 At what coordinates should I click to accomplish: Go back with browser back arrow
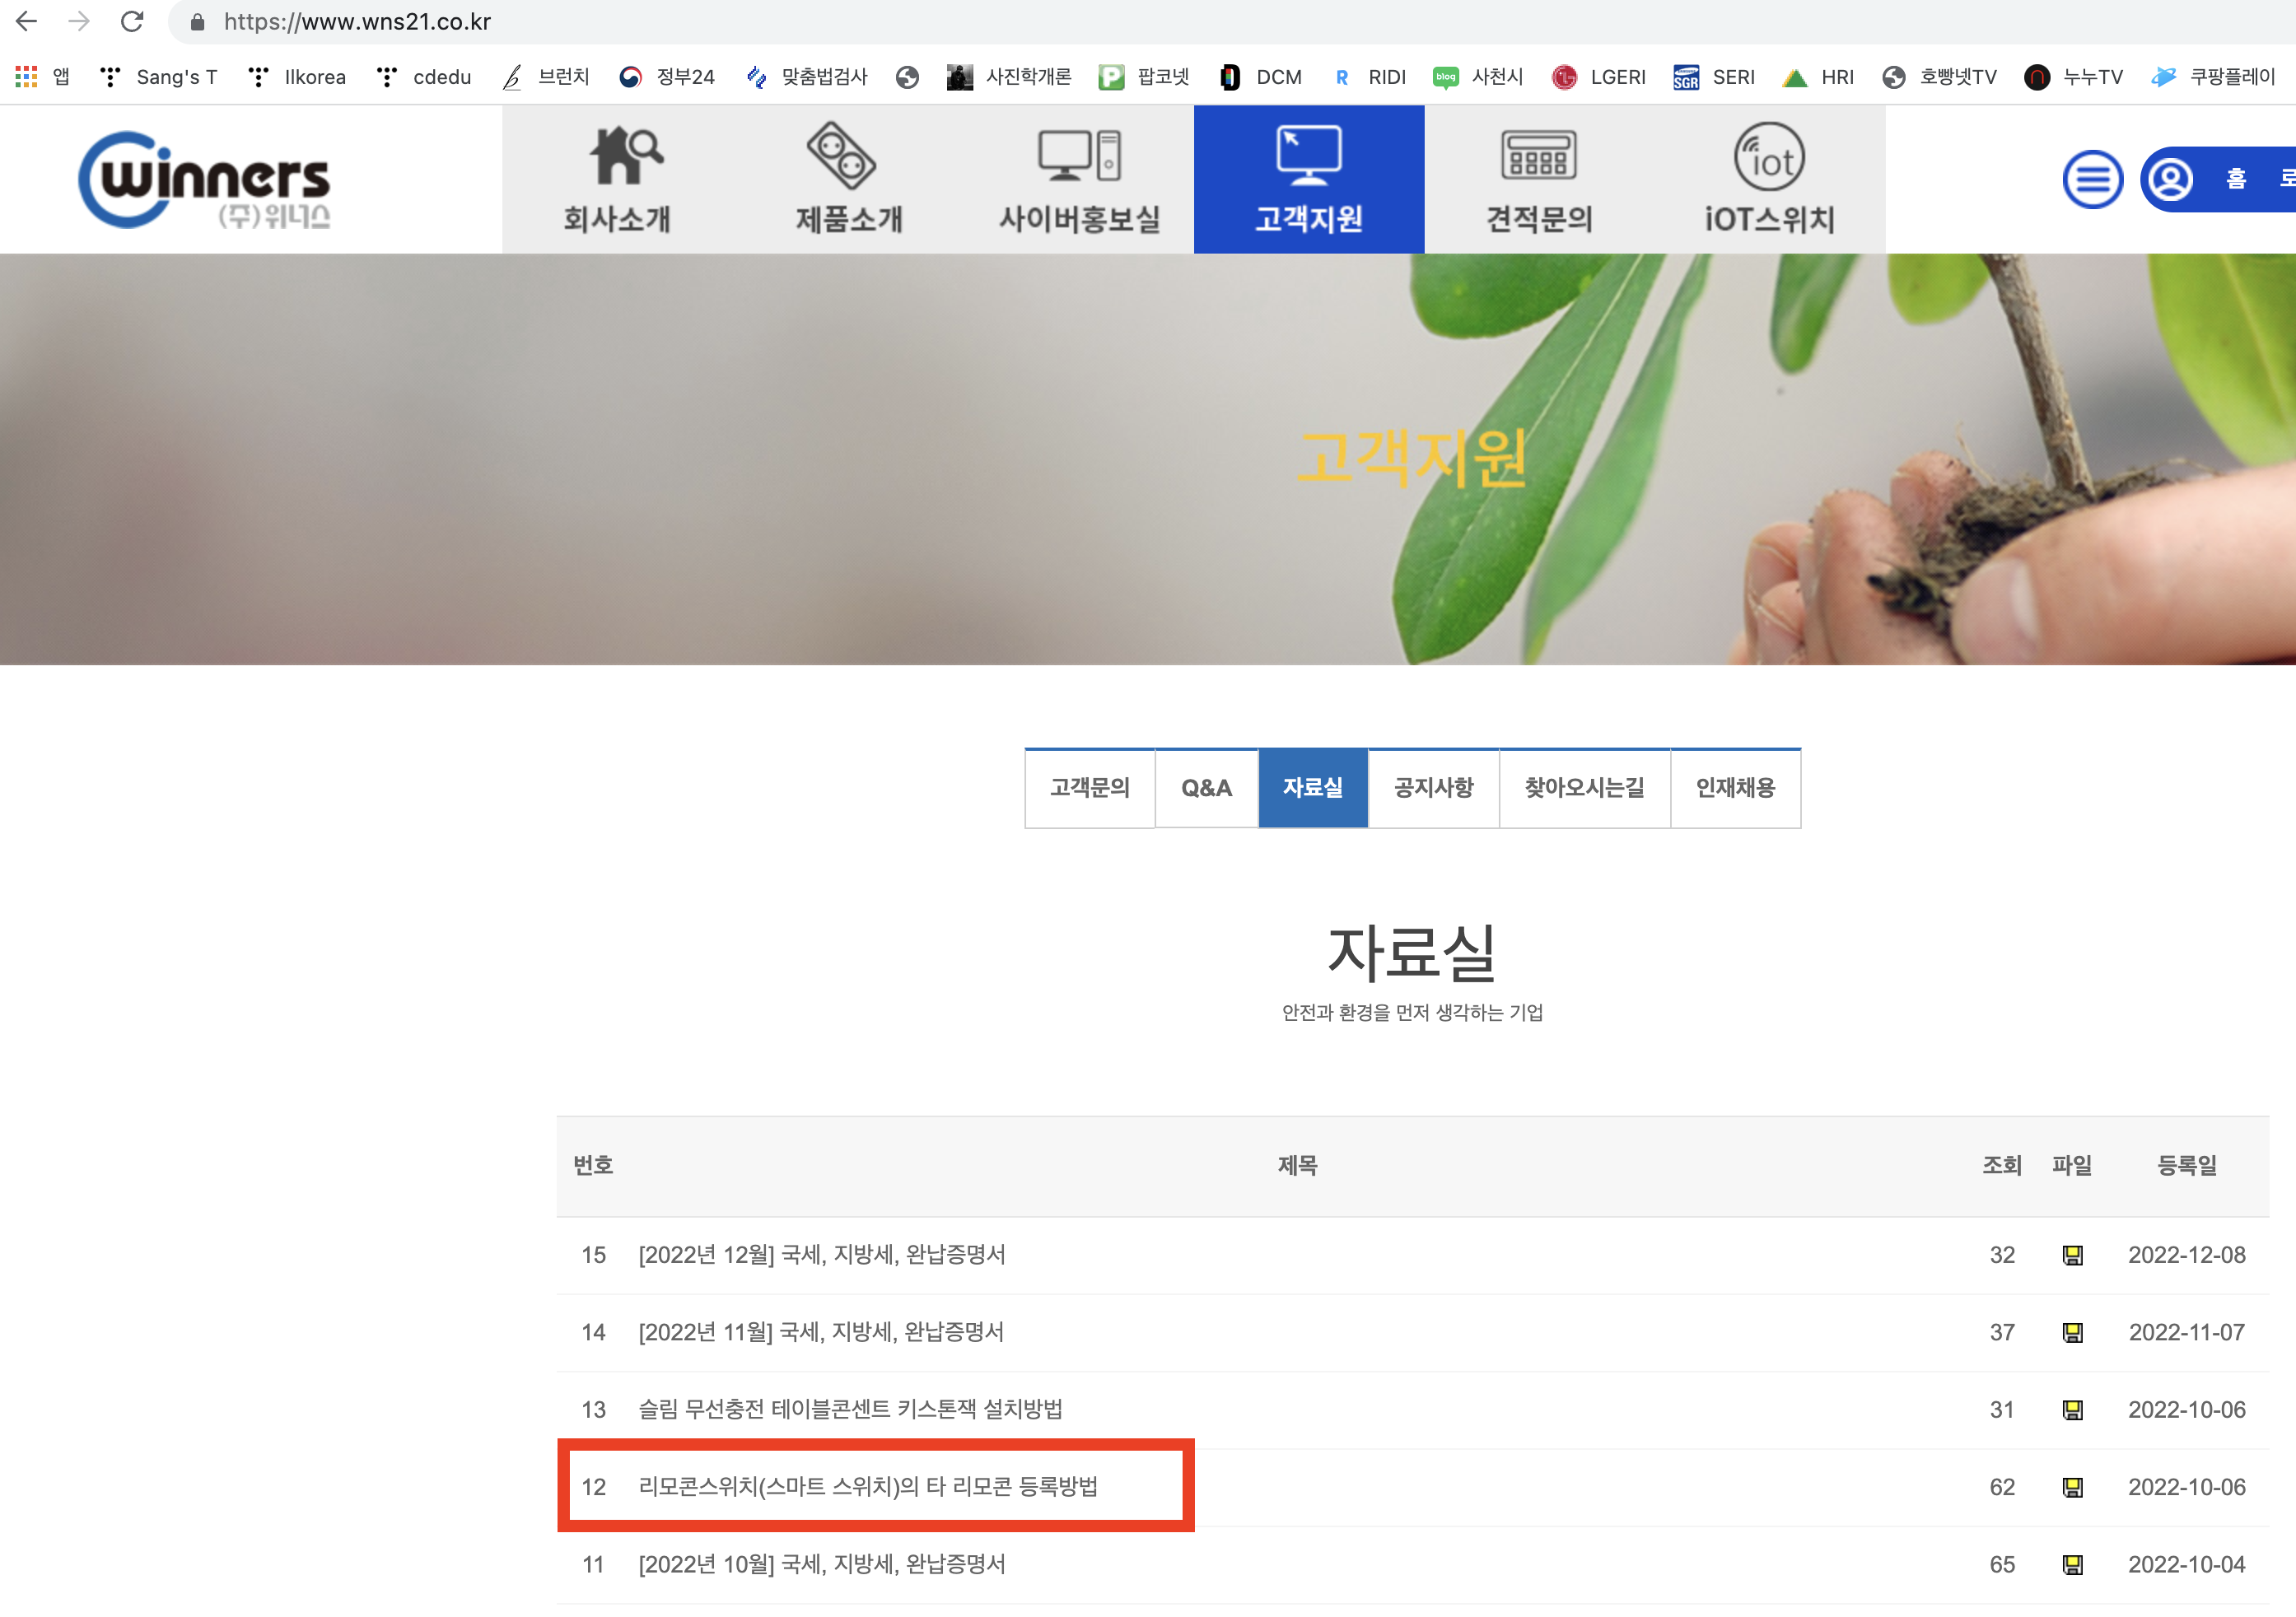pyautogui.click(x=27, y=21)
